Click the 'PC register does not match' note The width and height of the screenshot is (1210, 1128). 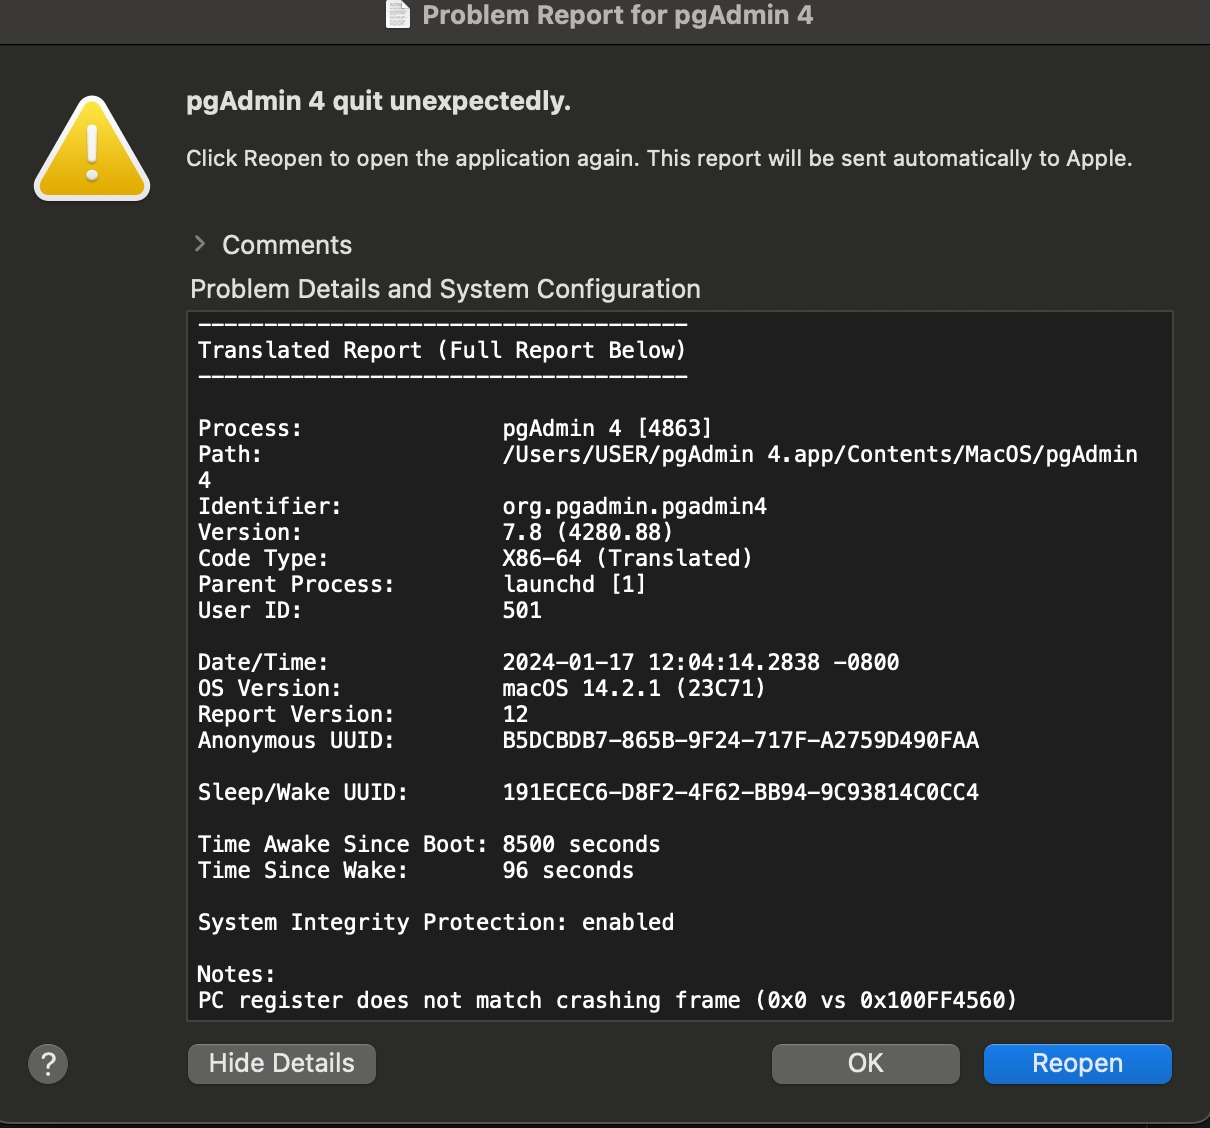606,1000
